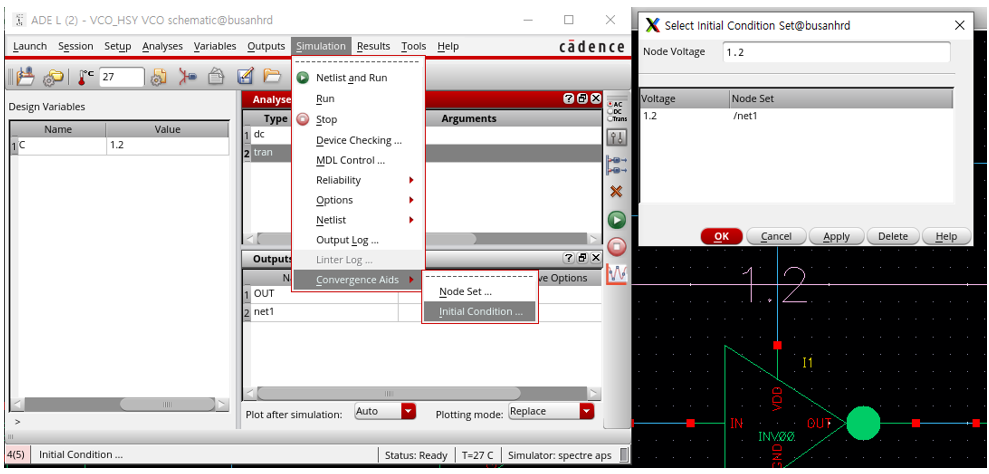989x474 pixels.
Task: Click the Design Variables Name column header
Action: tap(58, 129)
